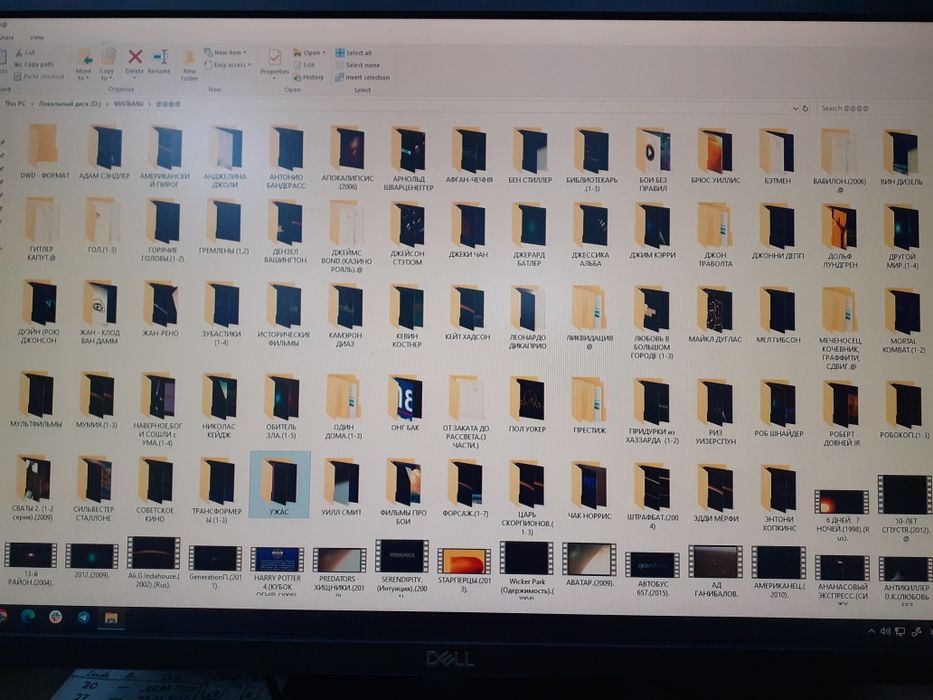Screen dimensions: 933x700
Task: Refresh the folder view
Action: (x=805, y=108)
